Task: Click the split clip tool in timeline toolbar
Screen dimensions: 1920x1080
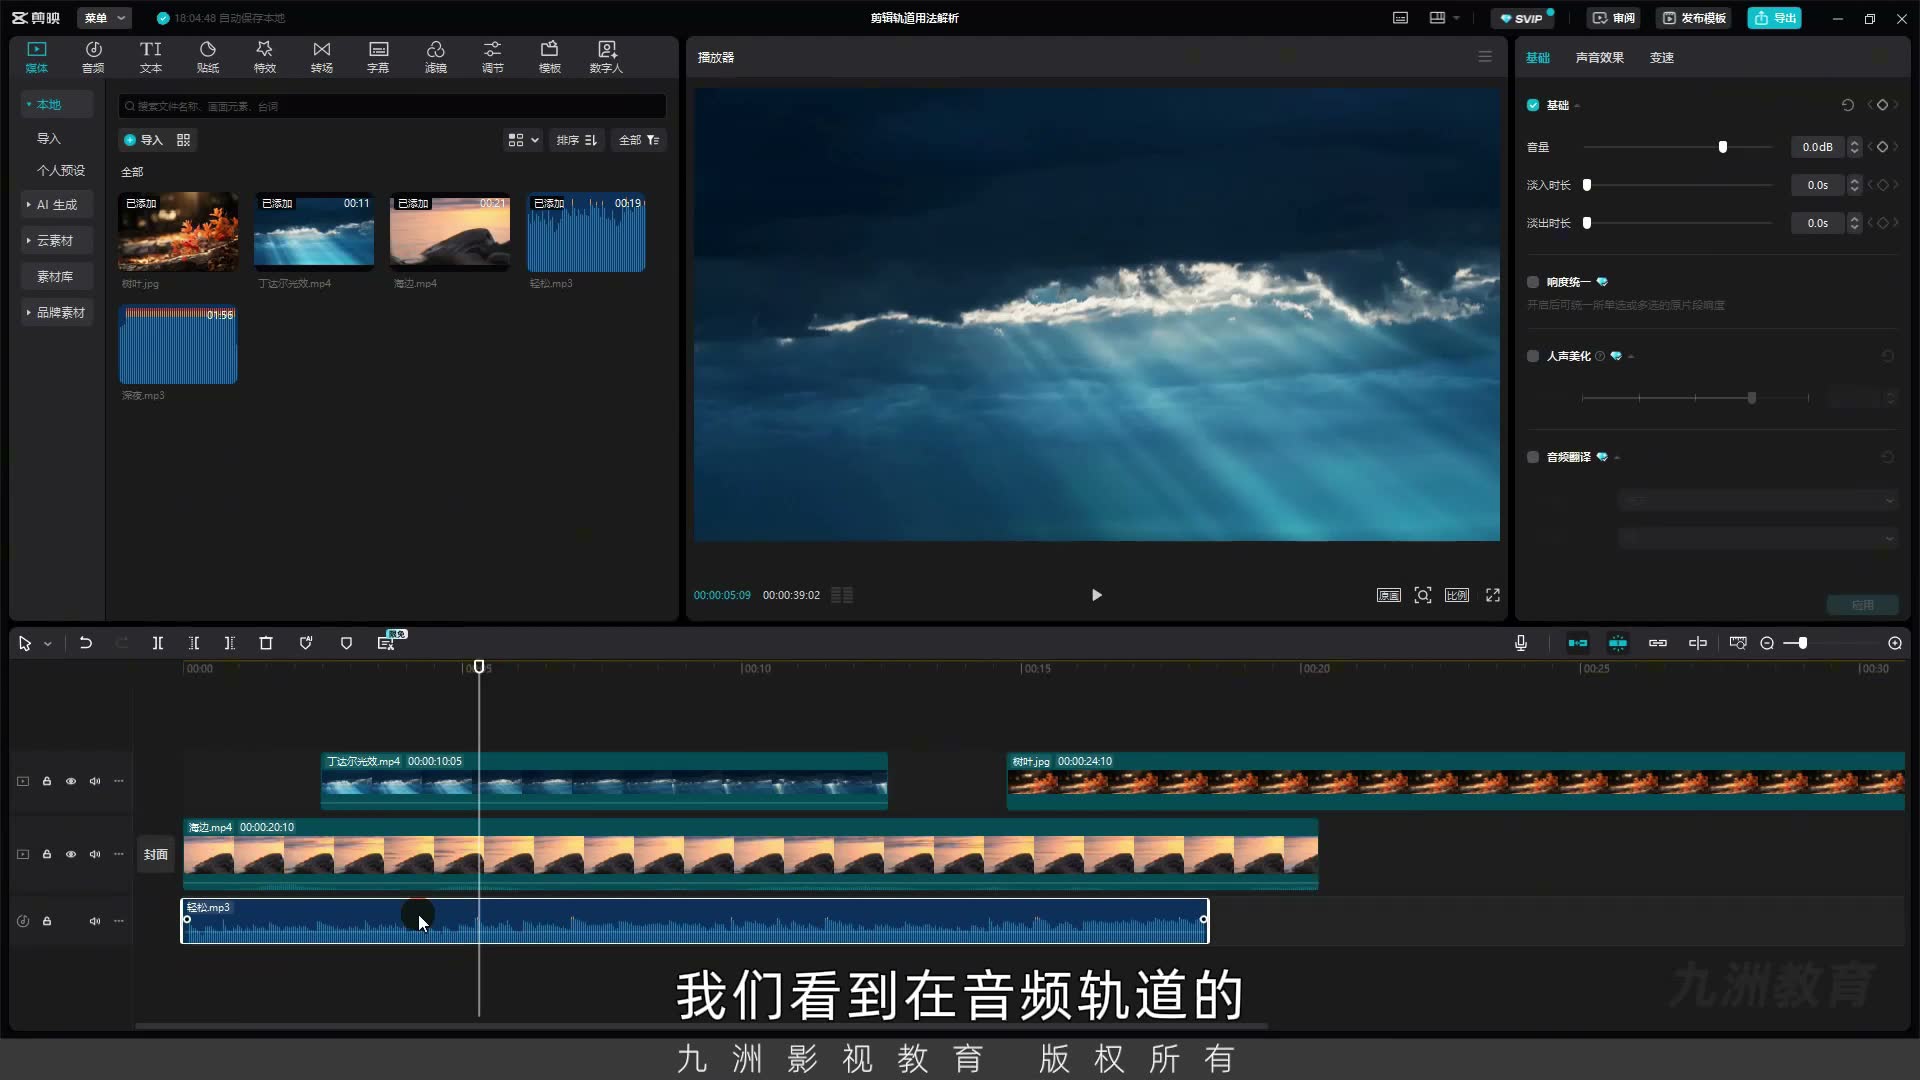Action: (x=157, y=643)
